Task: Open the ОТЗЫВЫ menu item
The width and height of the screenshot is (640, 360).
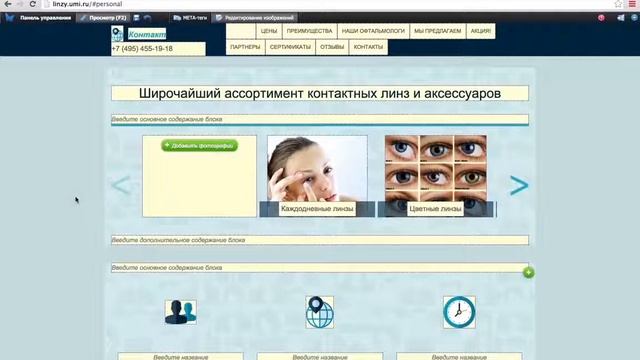Action: point(332,47)
